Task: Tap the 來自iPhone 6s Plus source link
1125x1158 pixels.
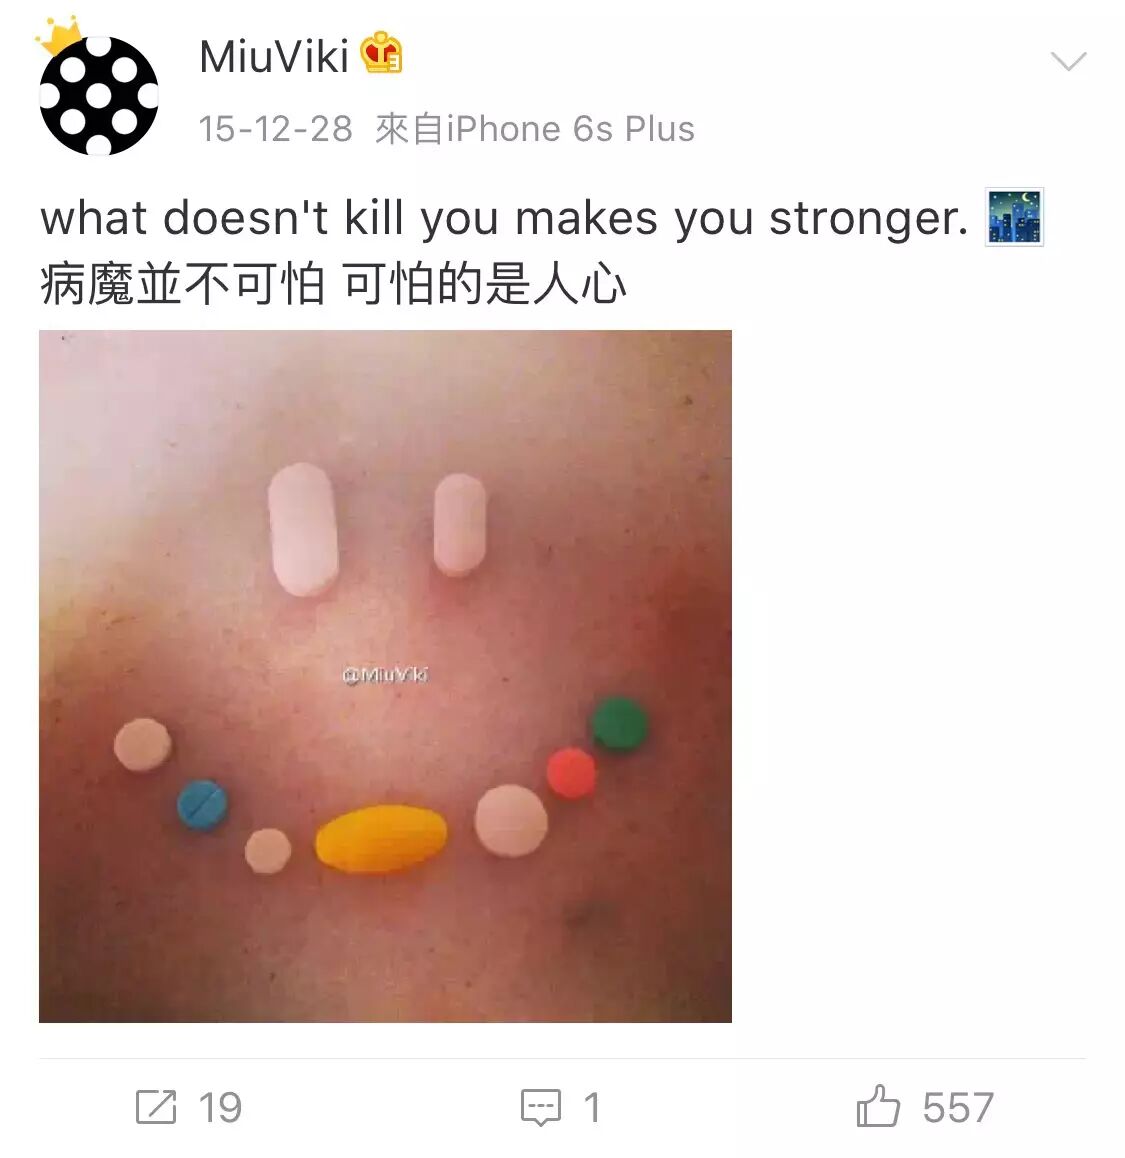Action: pyautogui.click(x=535, y=129)
